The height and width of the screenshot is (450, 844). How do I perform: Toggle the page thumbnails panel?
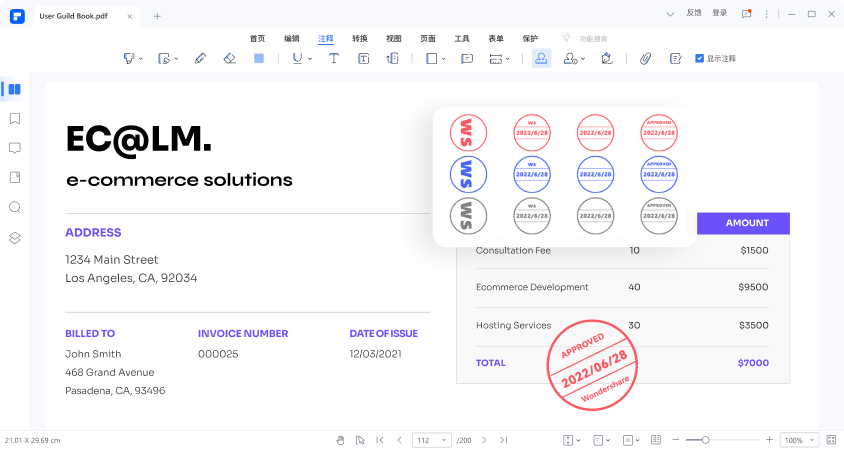tap(14, 89)
